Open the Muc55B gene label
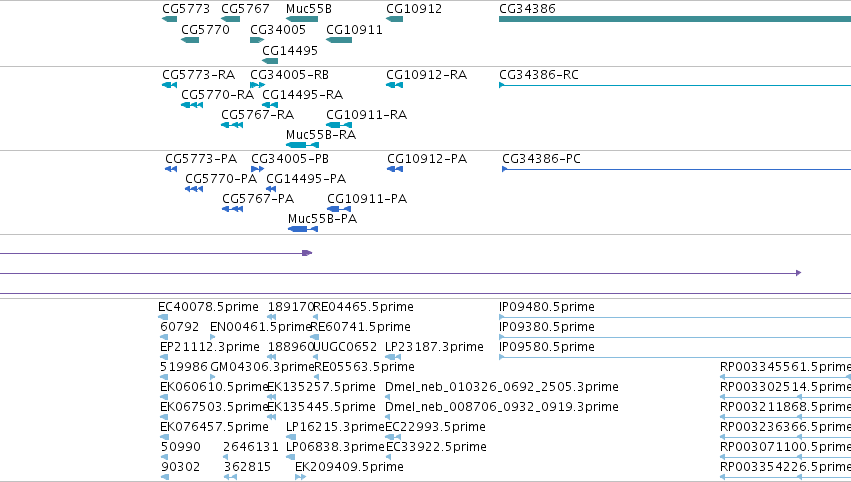Image resolution: width=851 pixels, height=482 pixels. point(309,9)
